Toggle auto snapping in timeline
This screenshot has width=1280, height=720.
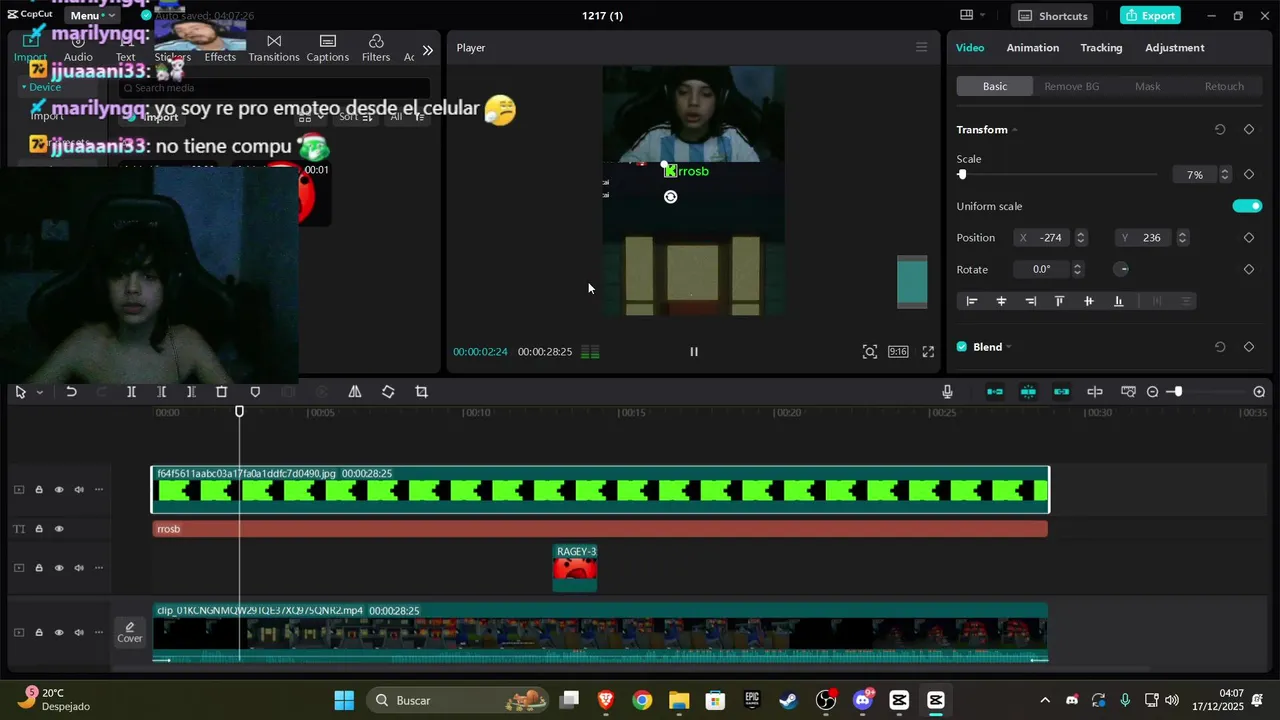(x=1028, y=392)
